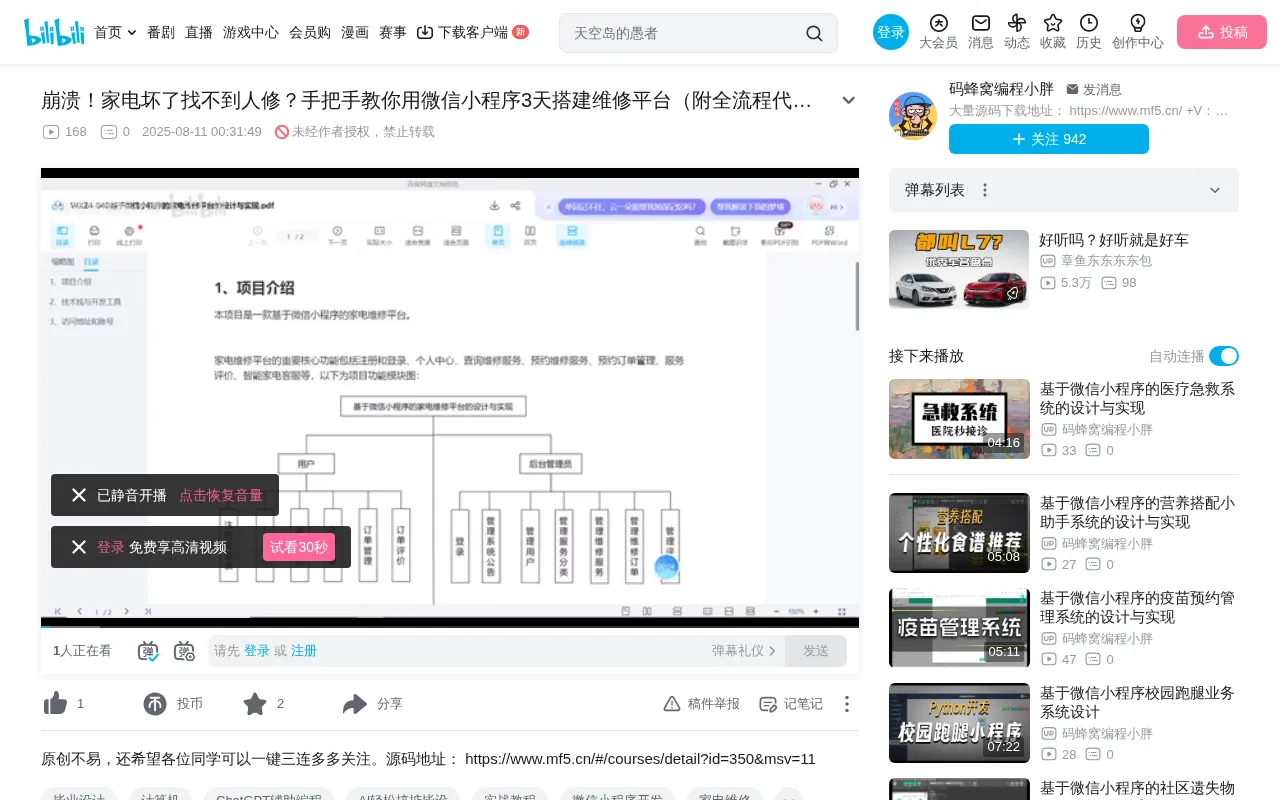This screenshot has height=800, width=1280.
Task: Open 弹幕礼仪 arrow link
Action: click(744, 651)
